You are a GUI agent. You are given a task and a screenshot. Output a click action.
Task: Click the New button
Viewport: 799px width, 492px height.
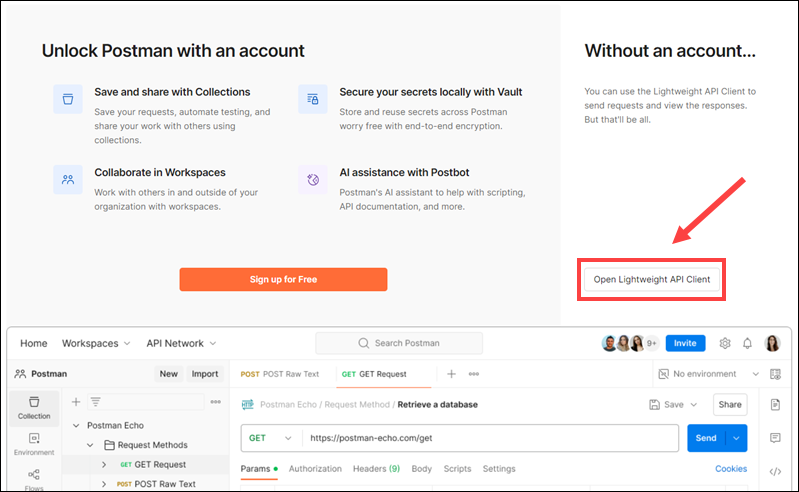[169, 374]
